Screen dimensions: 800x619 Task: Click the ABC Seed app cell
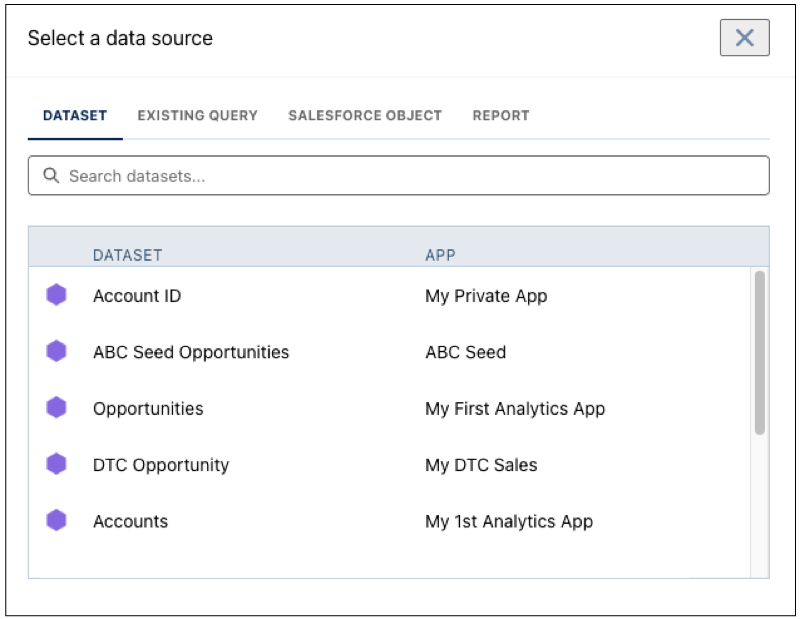point(465,352)
